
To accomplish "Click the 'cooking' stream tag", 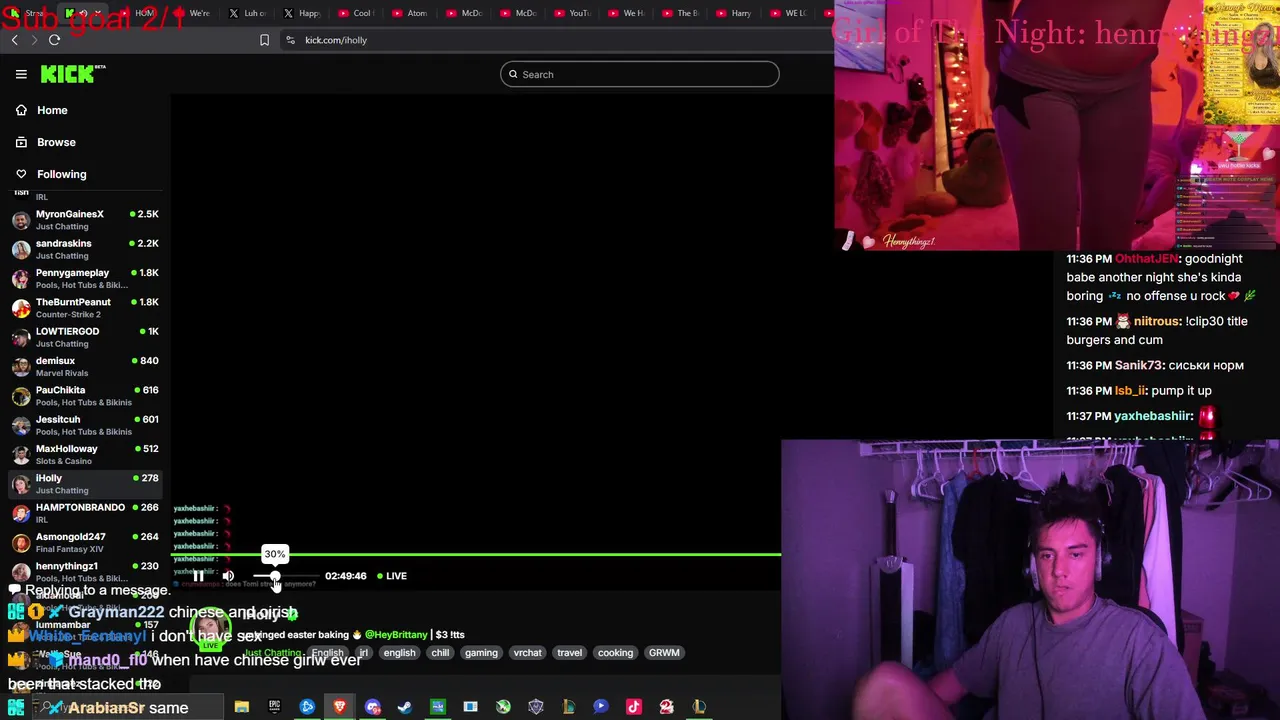I will click(615, 653).
